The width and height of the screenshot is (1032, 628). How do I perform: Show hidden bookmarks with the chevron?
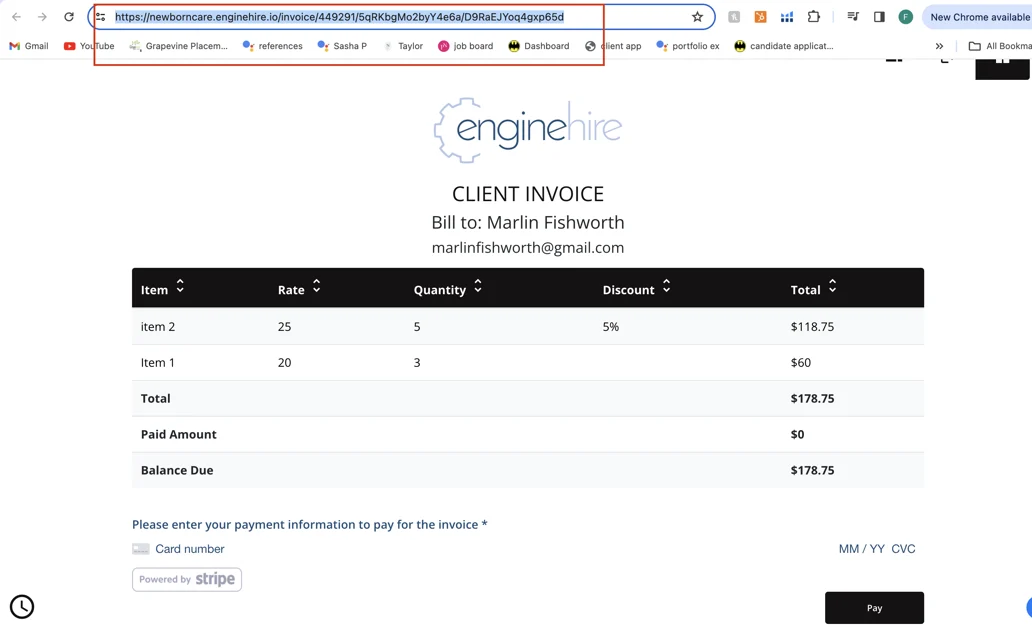tap(939, 46)
